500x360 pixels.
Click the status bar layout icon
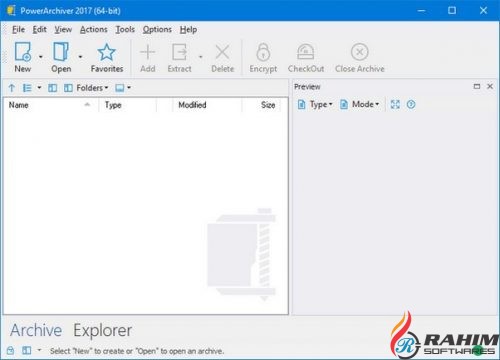click(27, 351)
